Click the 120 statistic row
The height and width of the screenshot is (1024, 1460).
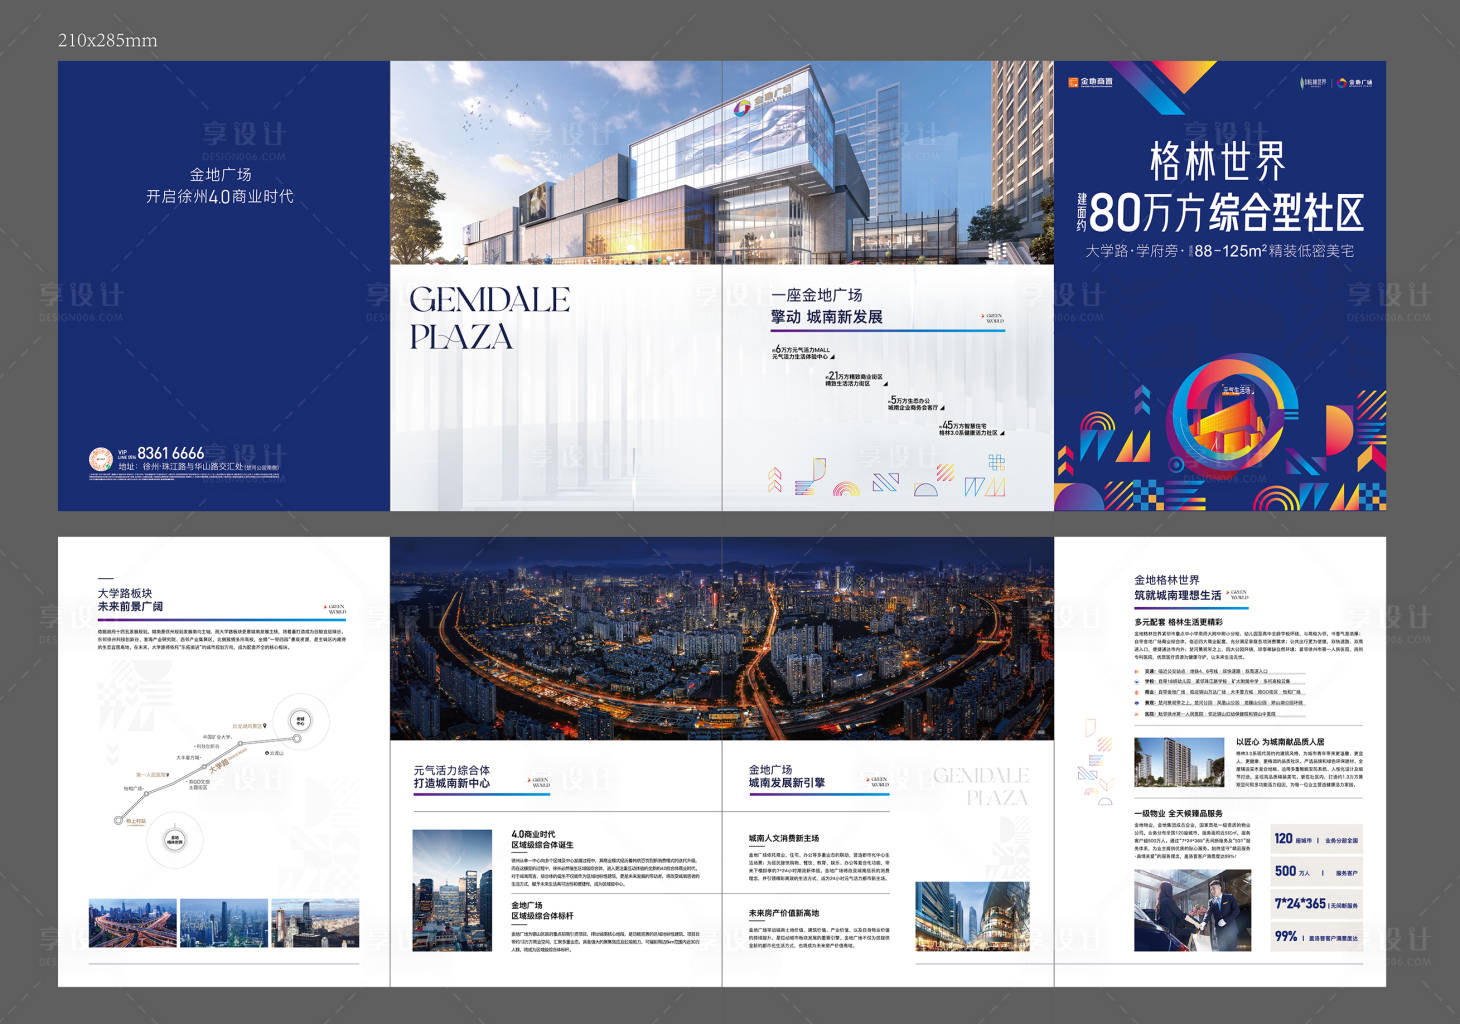(1315, 840)
